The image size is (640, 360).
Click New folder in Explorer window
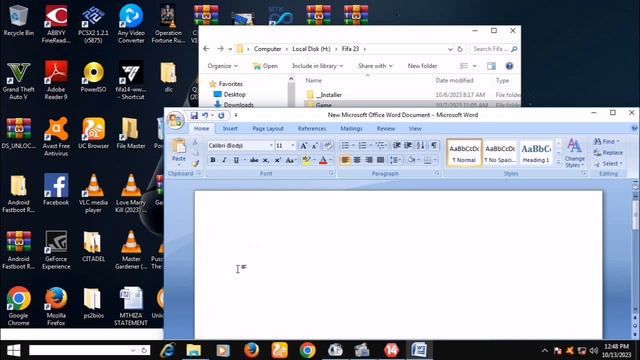pyautogui.click(x=422, y=66)
